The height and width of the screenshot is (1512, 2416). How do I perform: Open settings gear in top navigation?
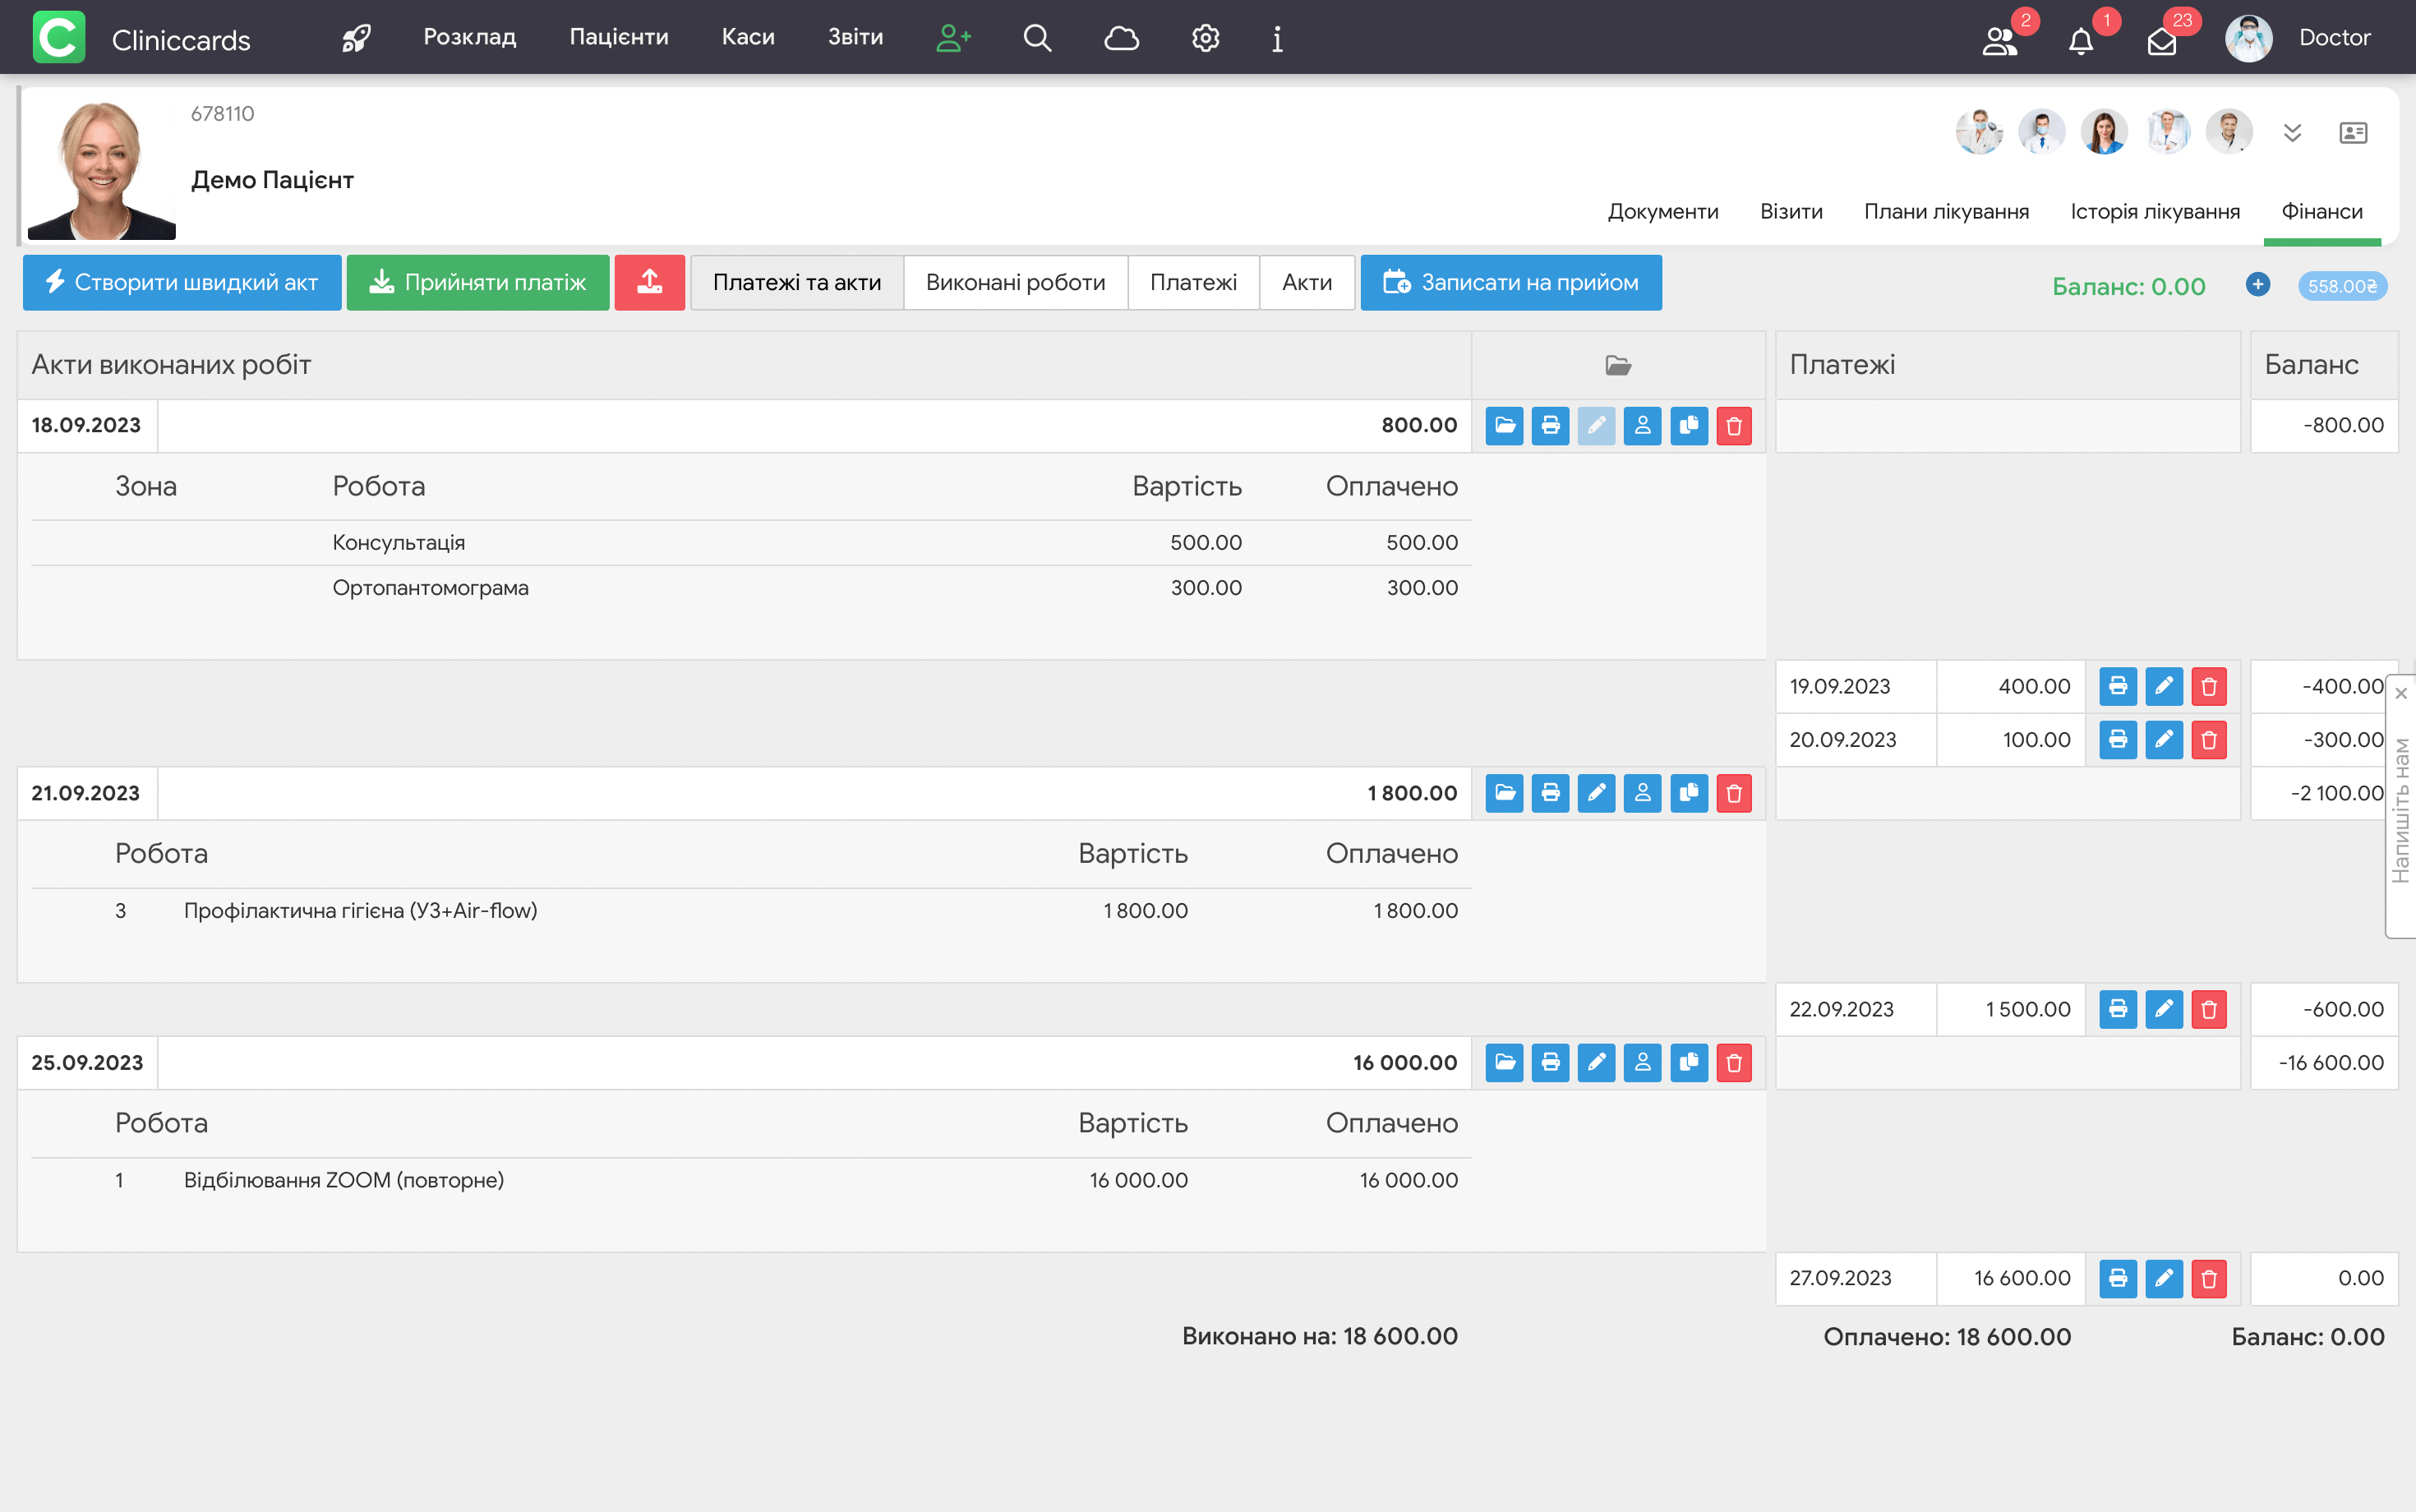[1205, 38]
